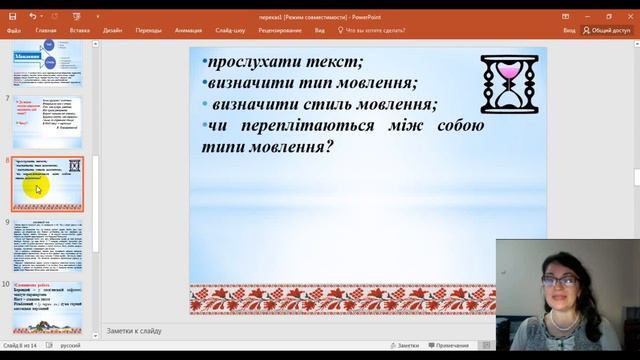Open the Дизайн ribbon tab

(112, 30)
